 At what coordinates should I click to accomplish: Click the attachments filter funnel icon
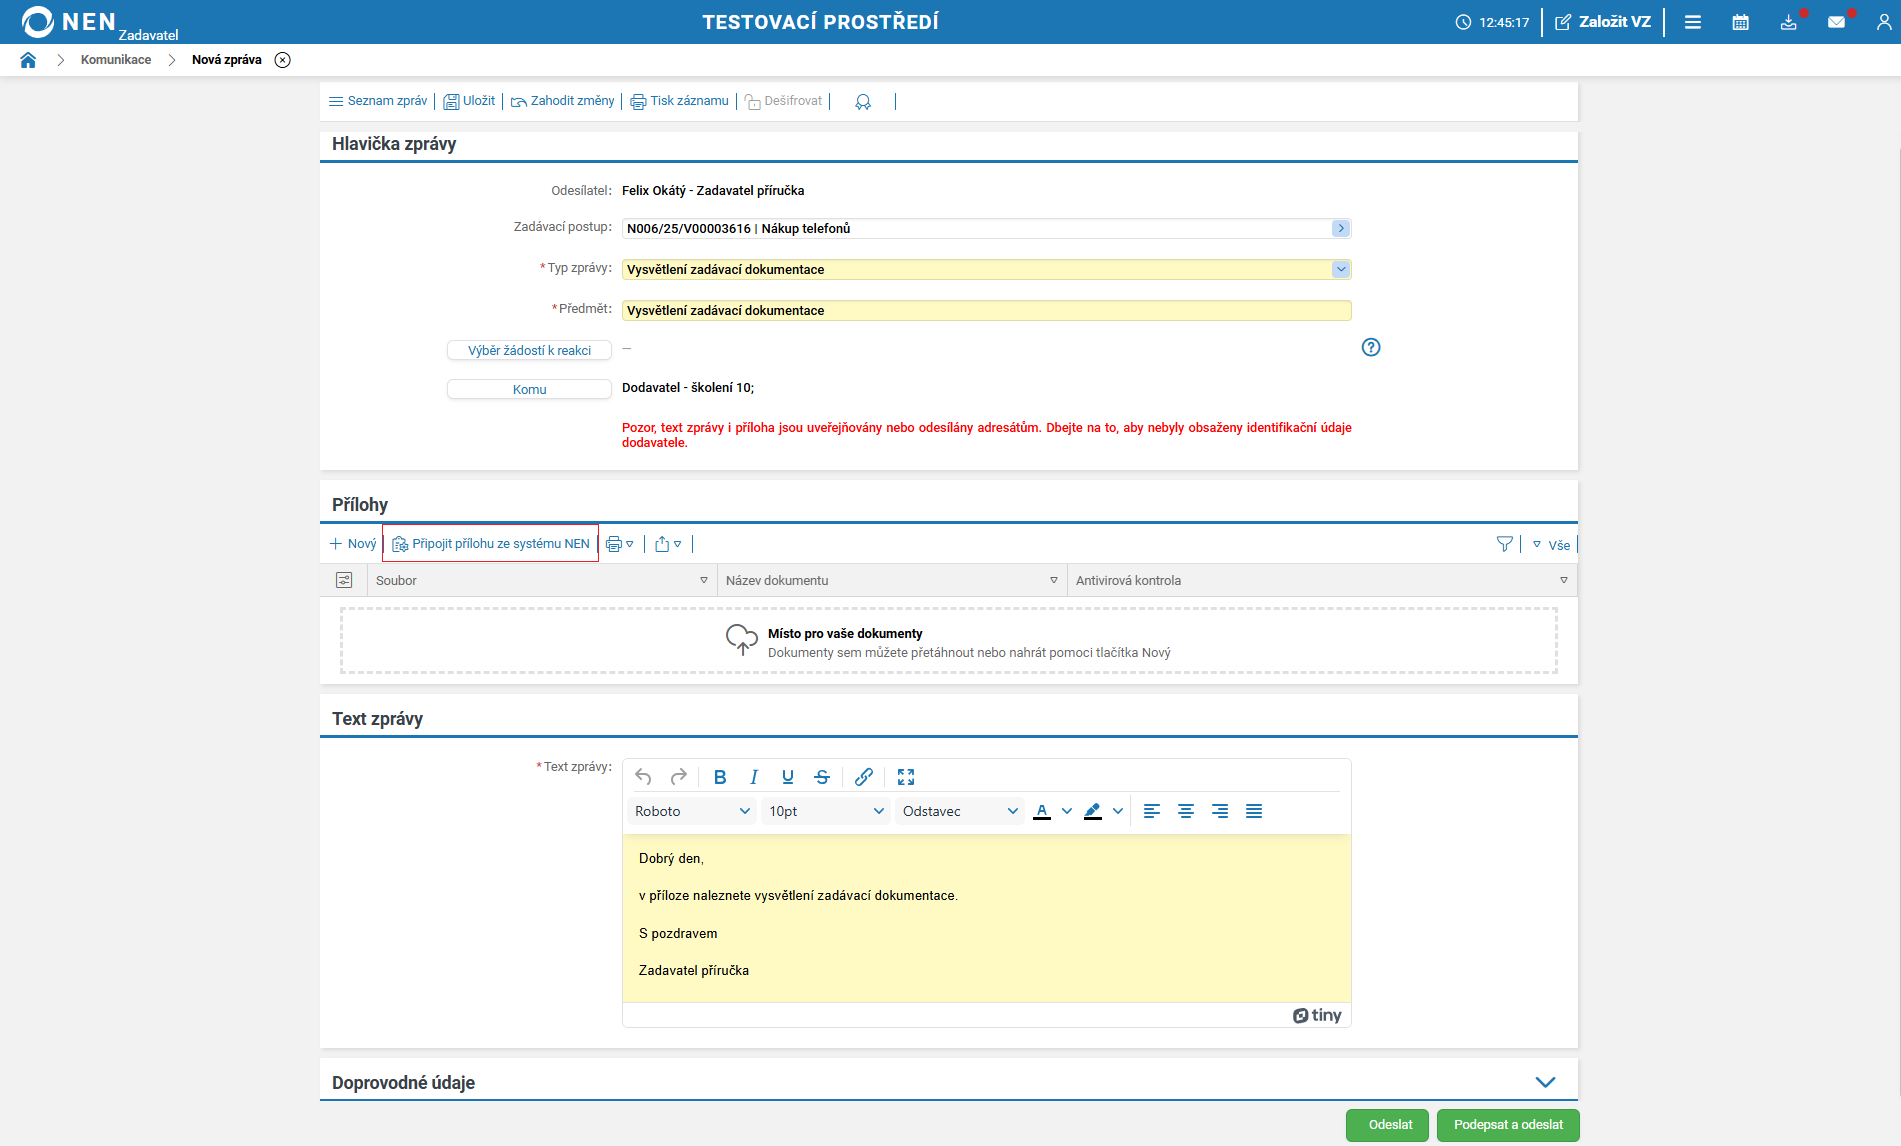1504,544
